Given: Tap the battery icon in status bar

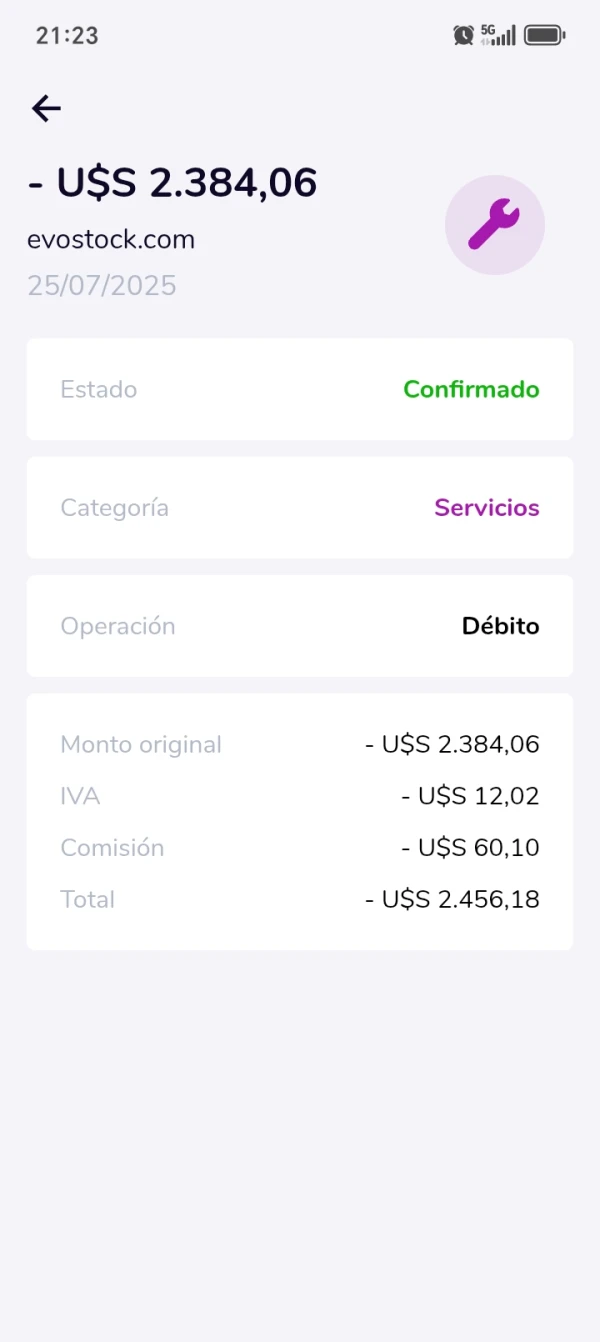Looking at the screenshot, I should [545, 35].
